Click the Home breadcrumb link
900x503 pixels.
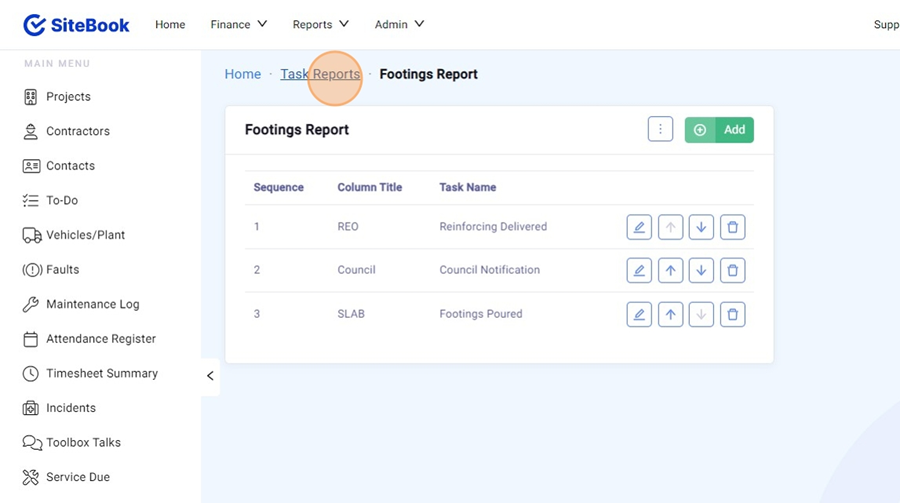click(242, 74)
